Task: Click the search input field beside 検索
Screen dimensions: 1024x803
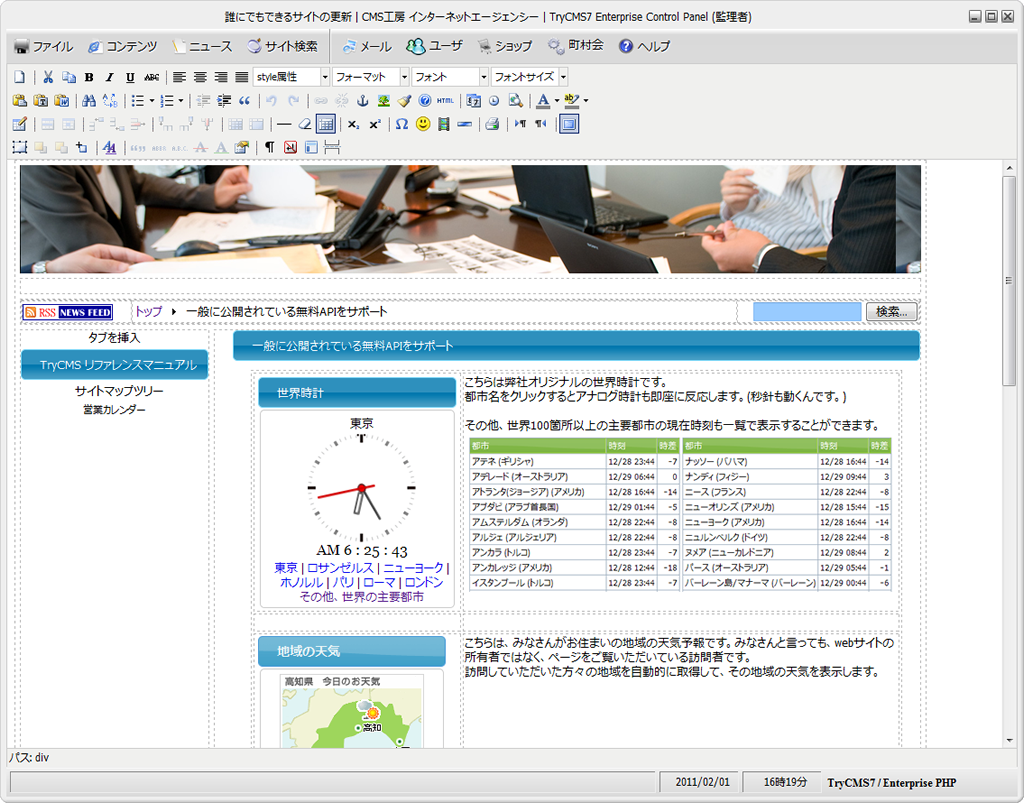Action: [806, 312]
